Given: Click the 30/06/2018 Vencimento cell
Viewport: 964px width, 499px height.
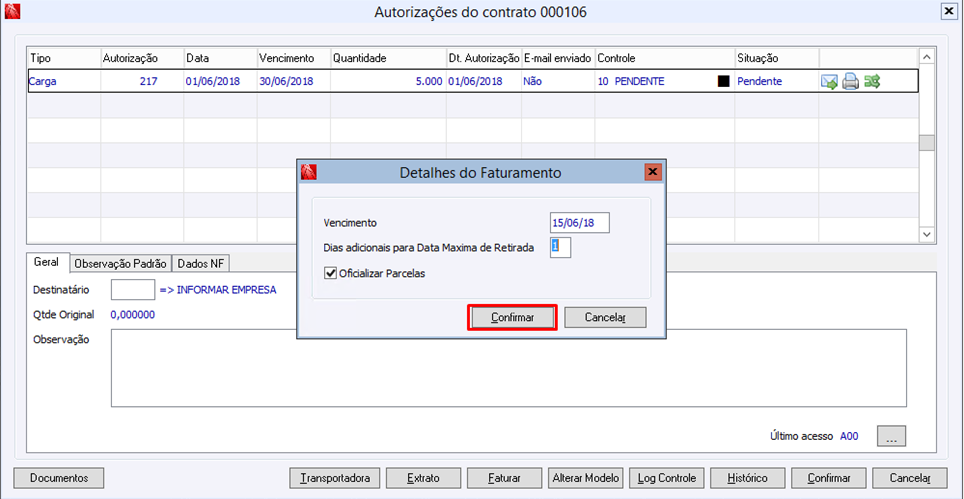Looking at the screenshot, I should [294, 81].
